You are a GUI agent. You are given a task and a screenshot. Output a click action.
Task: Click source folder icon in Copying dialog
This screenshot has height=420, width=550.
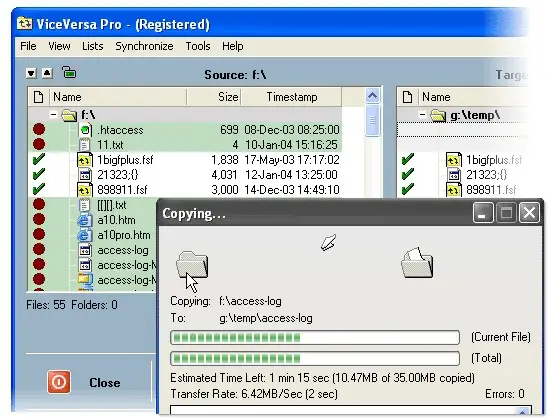(192, 264)
